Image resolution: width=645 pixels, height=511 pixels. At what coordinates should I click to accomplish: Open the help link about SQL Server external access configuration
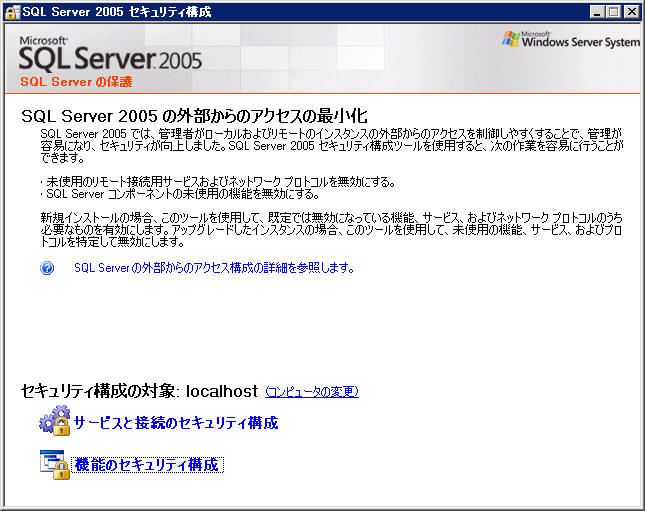(214, 268)
